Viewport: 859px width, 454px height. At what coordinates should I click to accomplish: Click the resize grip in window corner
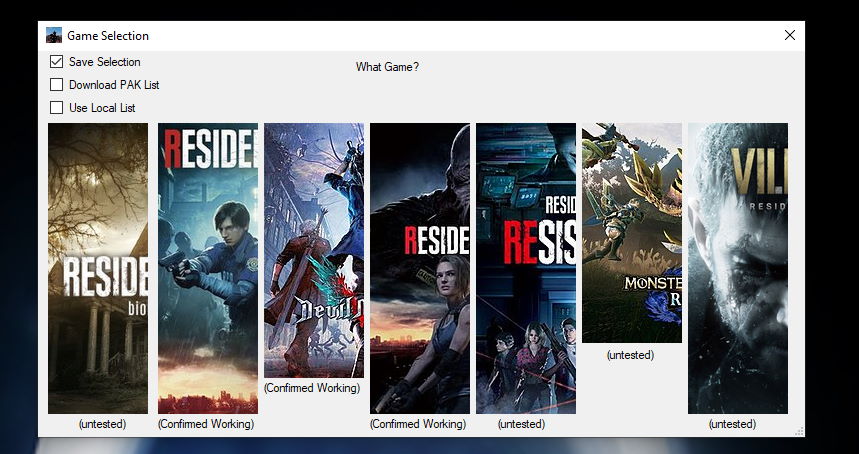(798, 431)
